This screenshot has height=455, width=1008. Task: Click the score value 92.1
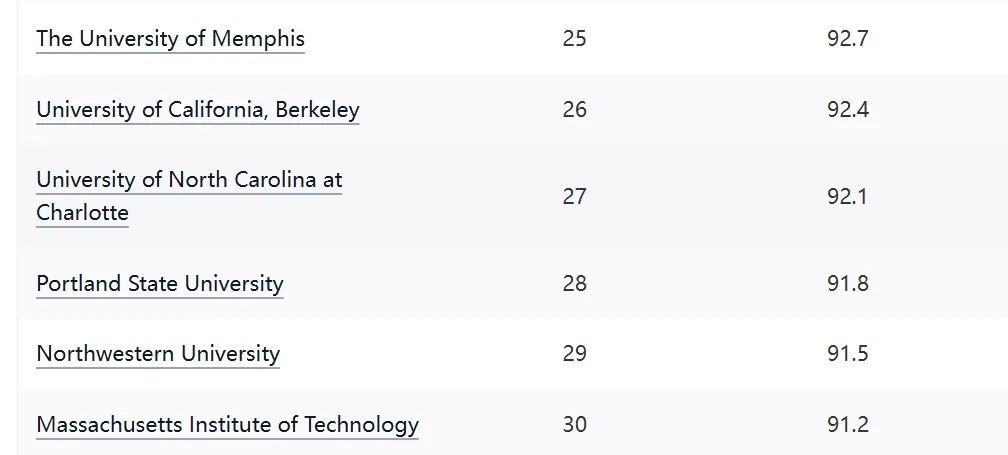click(x=848, y=196)
